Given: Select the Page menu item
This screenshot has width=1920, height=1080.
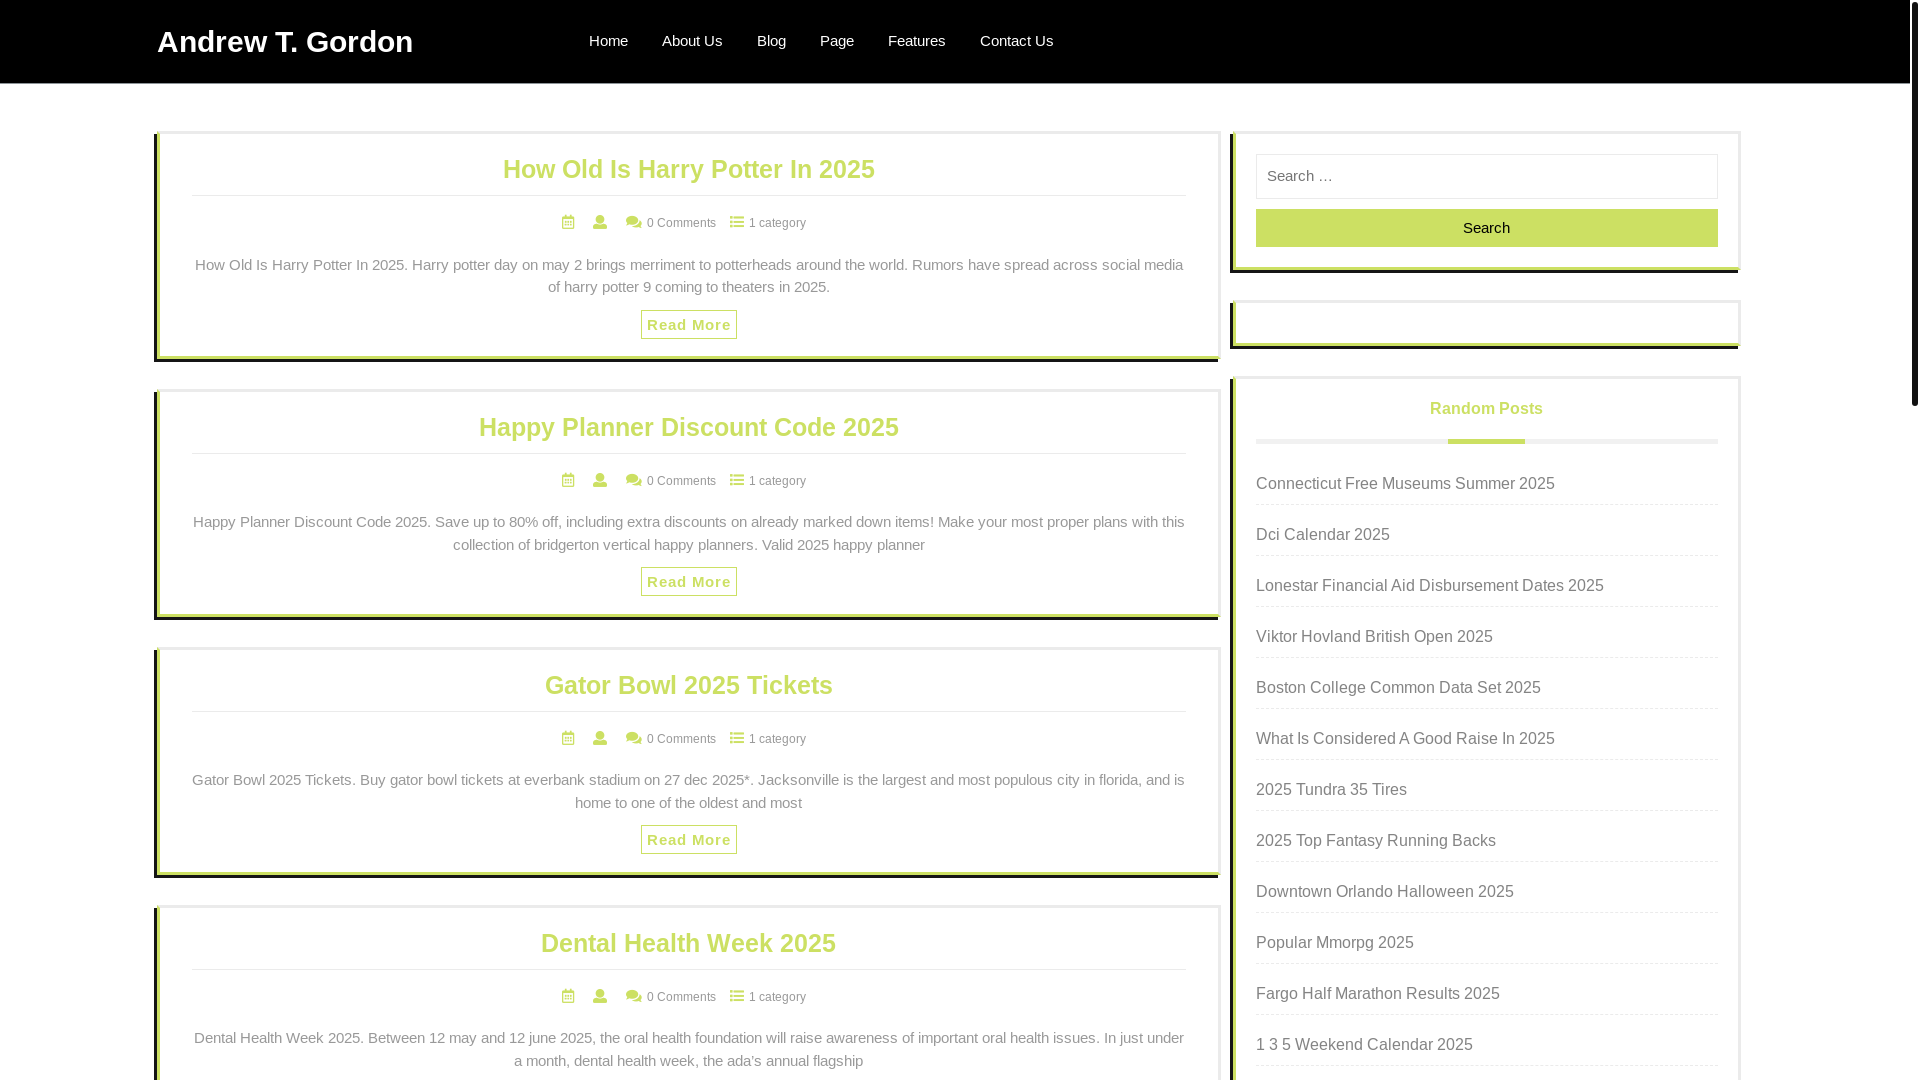Looking at the screenshot, I should click(837, 41).
